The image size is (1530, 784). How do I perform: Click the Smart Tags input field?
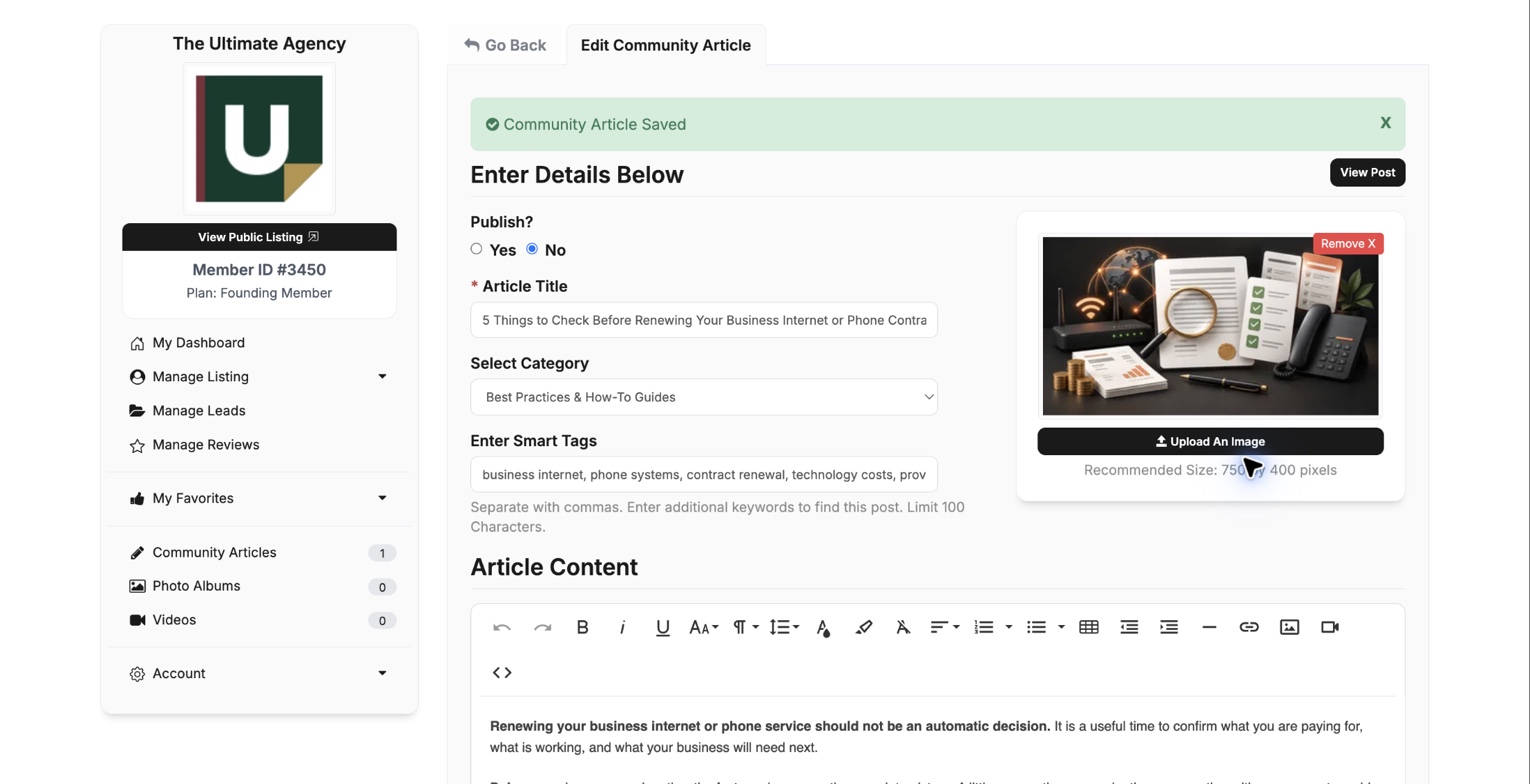(704, 474)
